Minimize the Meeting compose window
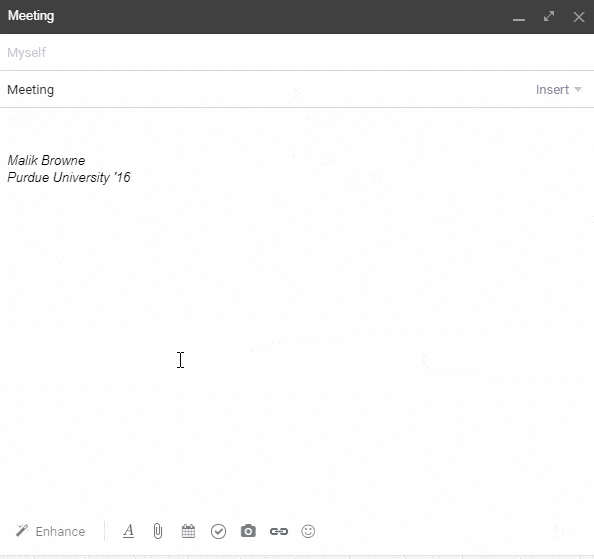Viewport: 594px width, 559px height. coord(519,19)
